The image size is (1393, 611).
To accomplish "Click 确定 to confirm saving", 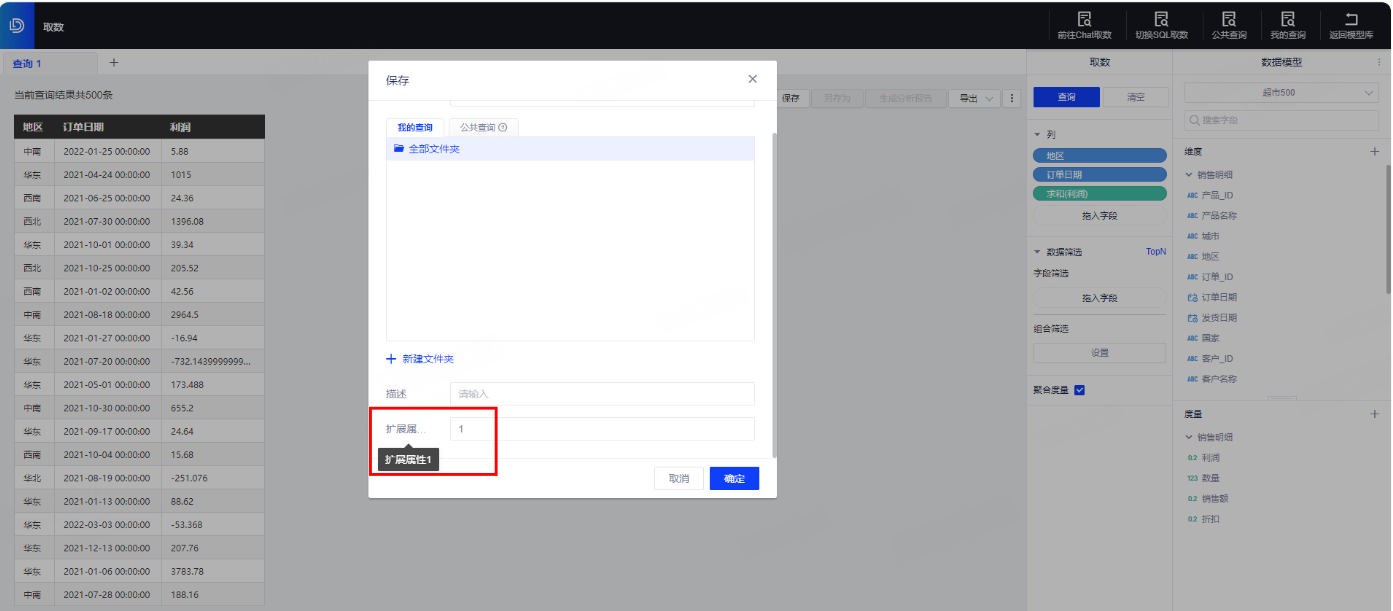I will click(x=734, y=479).
